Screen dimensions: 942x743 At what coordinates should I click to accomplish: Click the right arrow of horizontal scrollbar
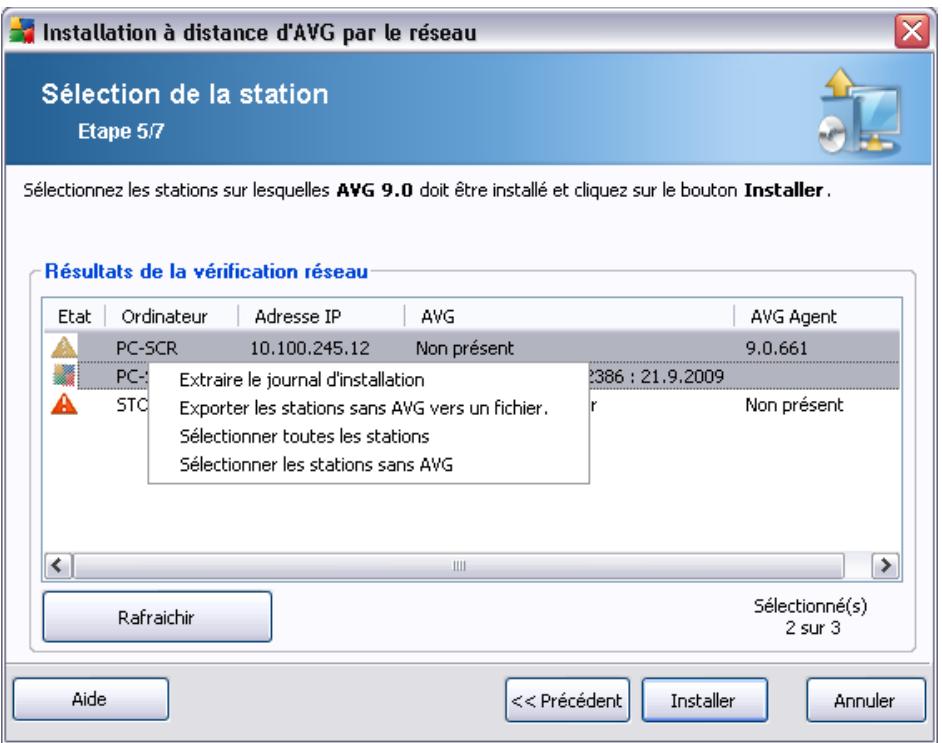click(x=886, y=566)
